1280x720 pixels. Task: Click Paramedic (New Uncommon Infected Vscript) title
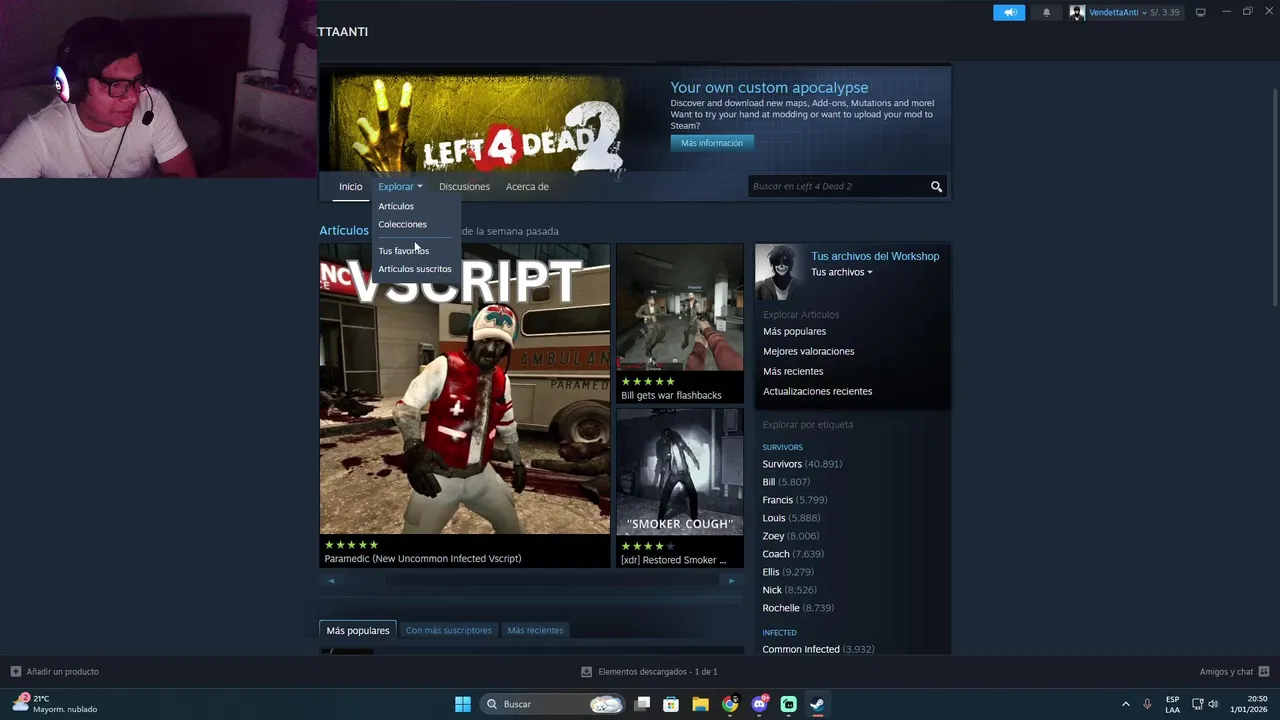pos(423,559)
